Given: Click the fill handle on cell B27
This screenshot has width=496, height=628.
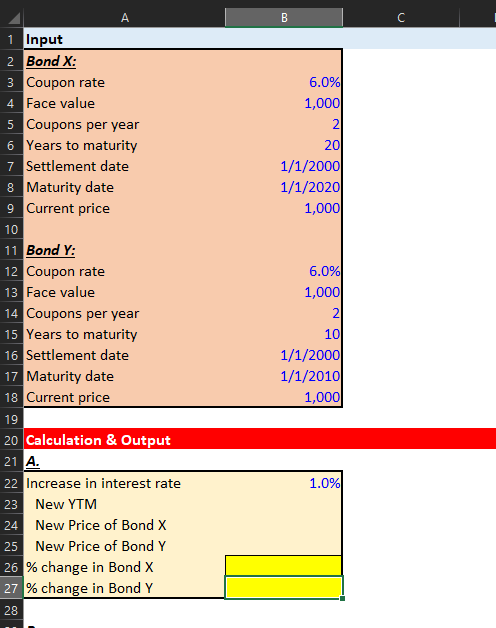Looking at the screenshot, I should pos(342,598).
